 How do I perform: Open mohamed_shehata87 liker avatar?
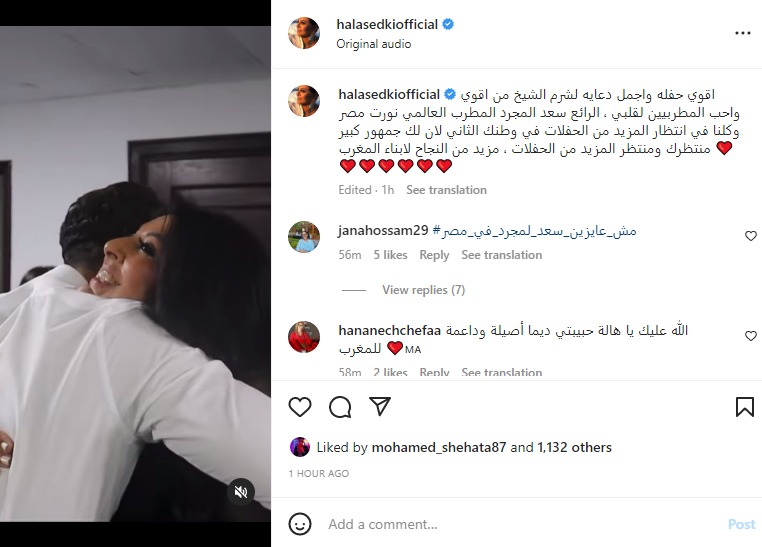300,447
